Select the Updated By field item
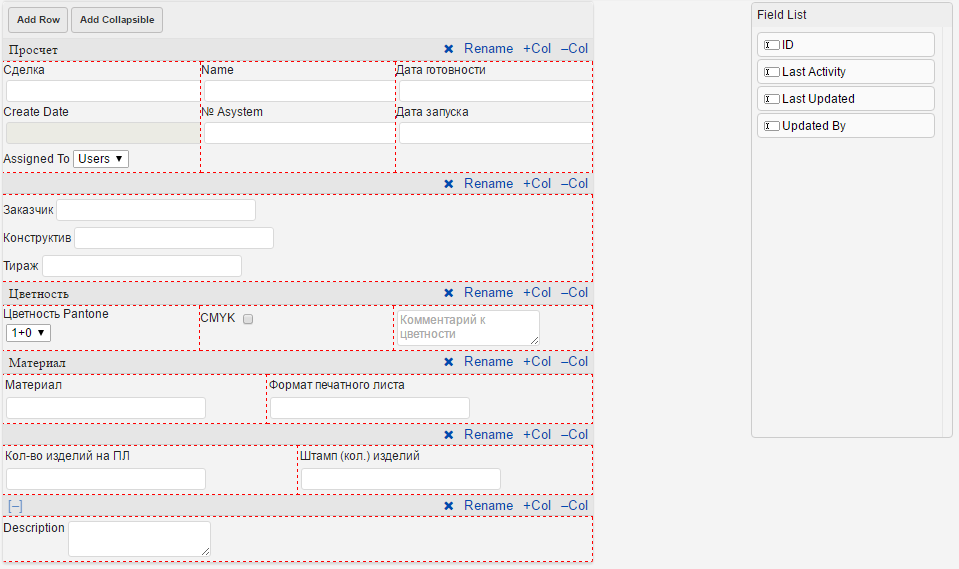 click(846, 126)
